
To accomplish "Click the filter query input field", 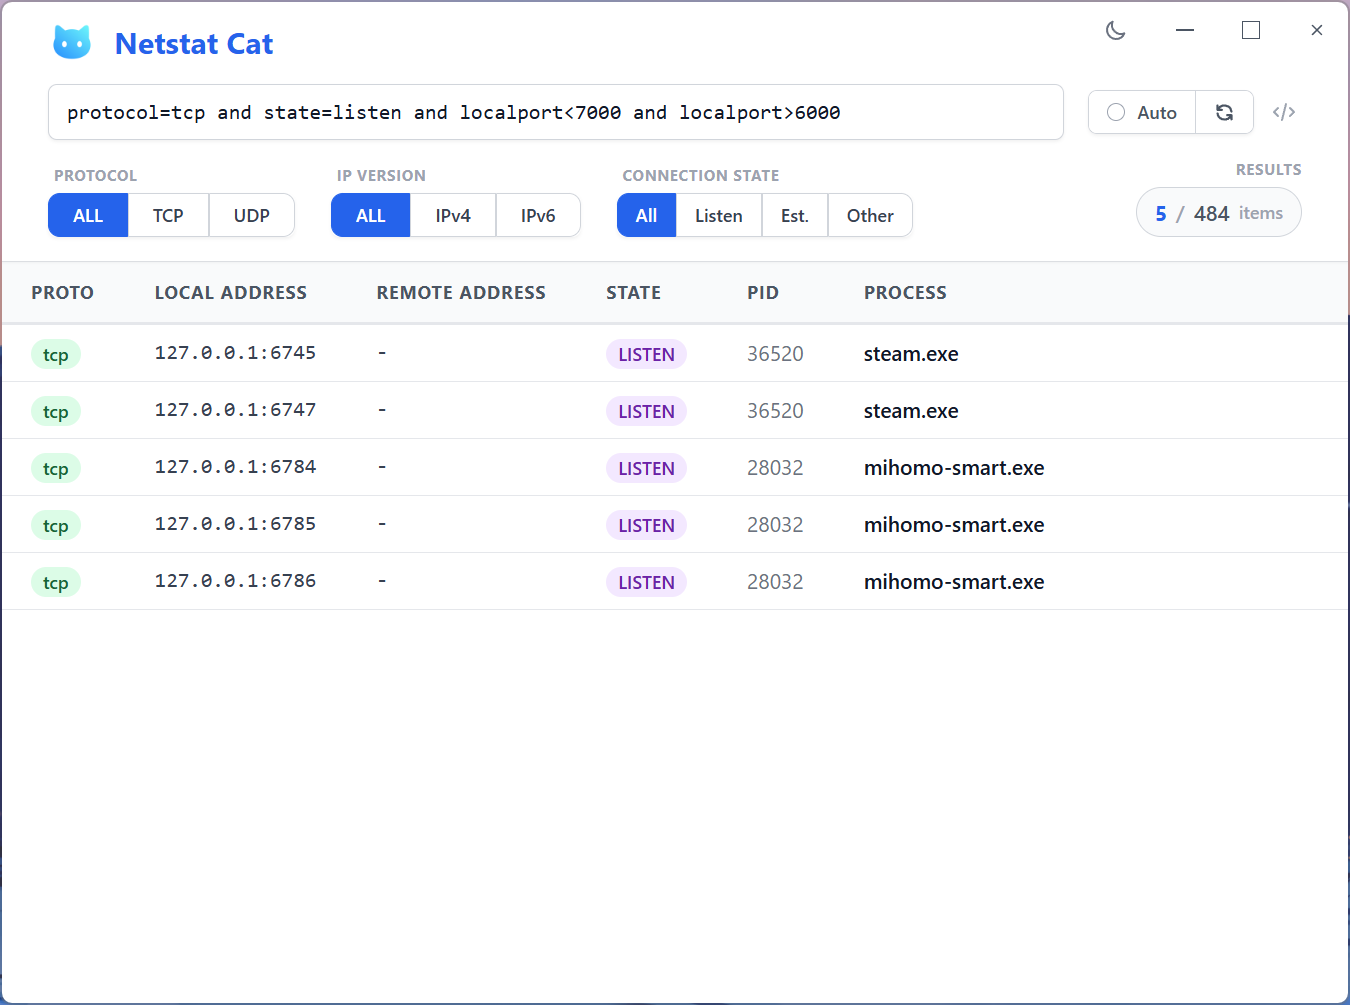I will pyautogui.click(x=555, y=112).
